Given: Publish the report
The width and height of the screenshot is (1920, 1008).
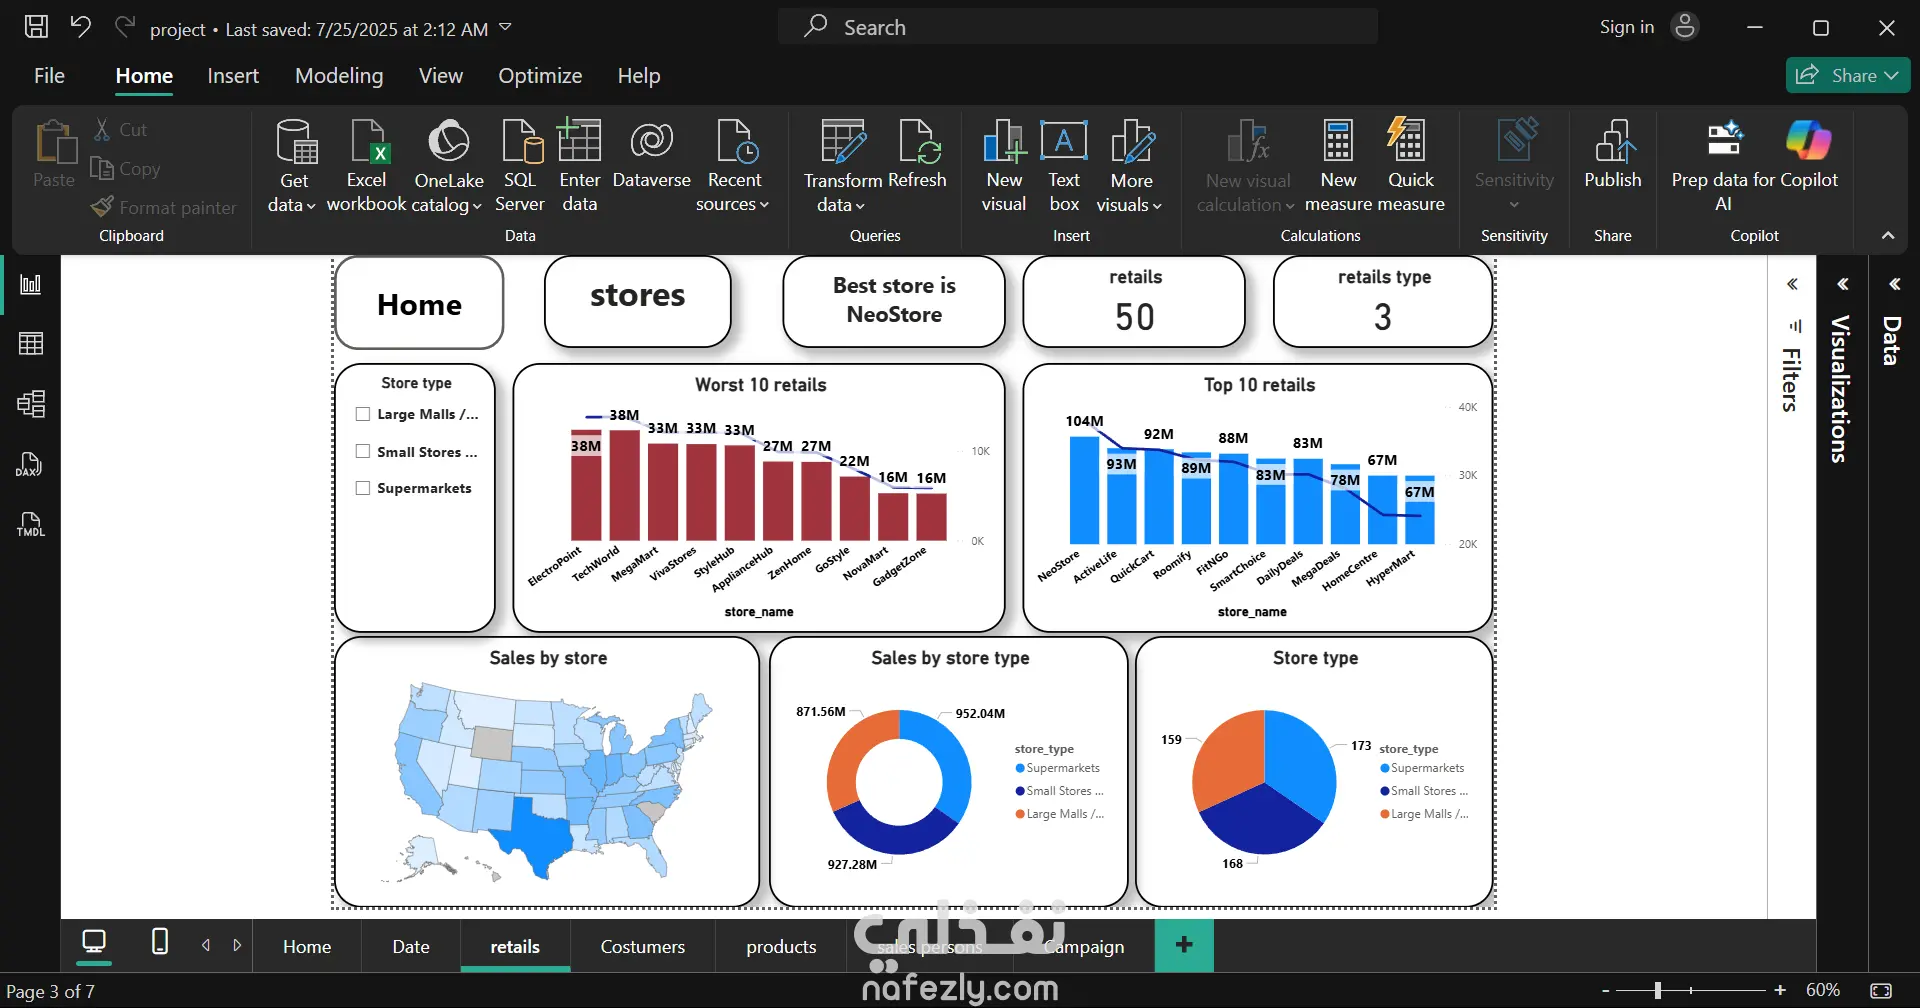Looking at the screenshot, I should (x=1612, y=156).
